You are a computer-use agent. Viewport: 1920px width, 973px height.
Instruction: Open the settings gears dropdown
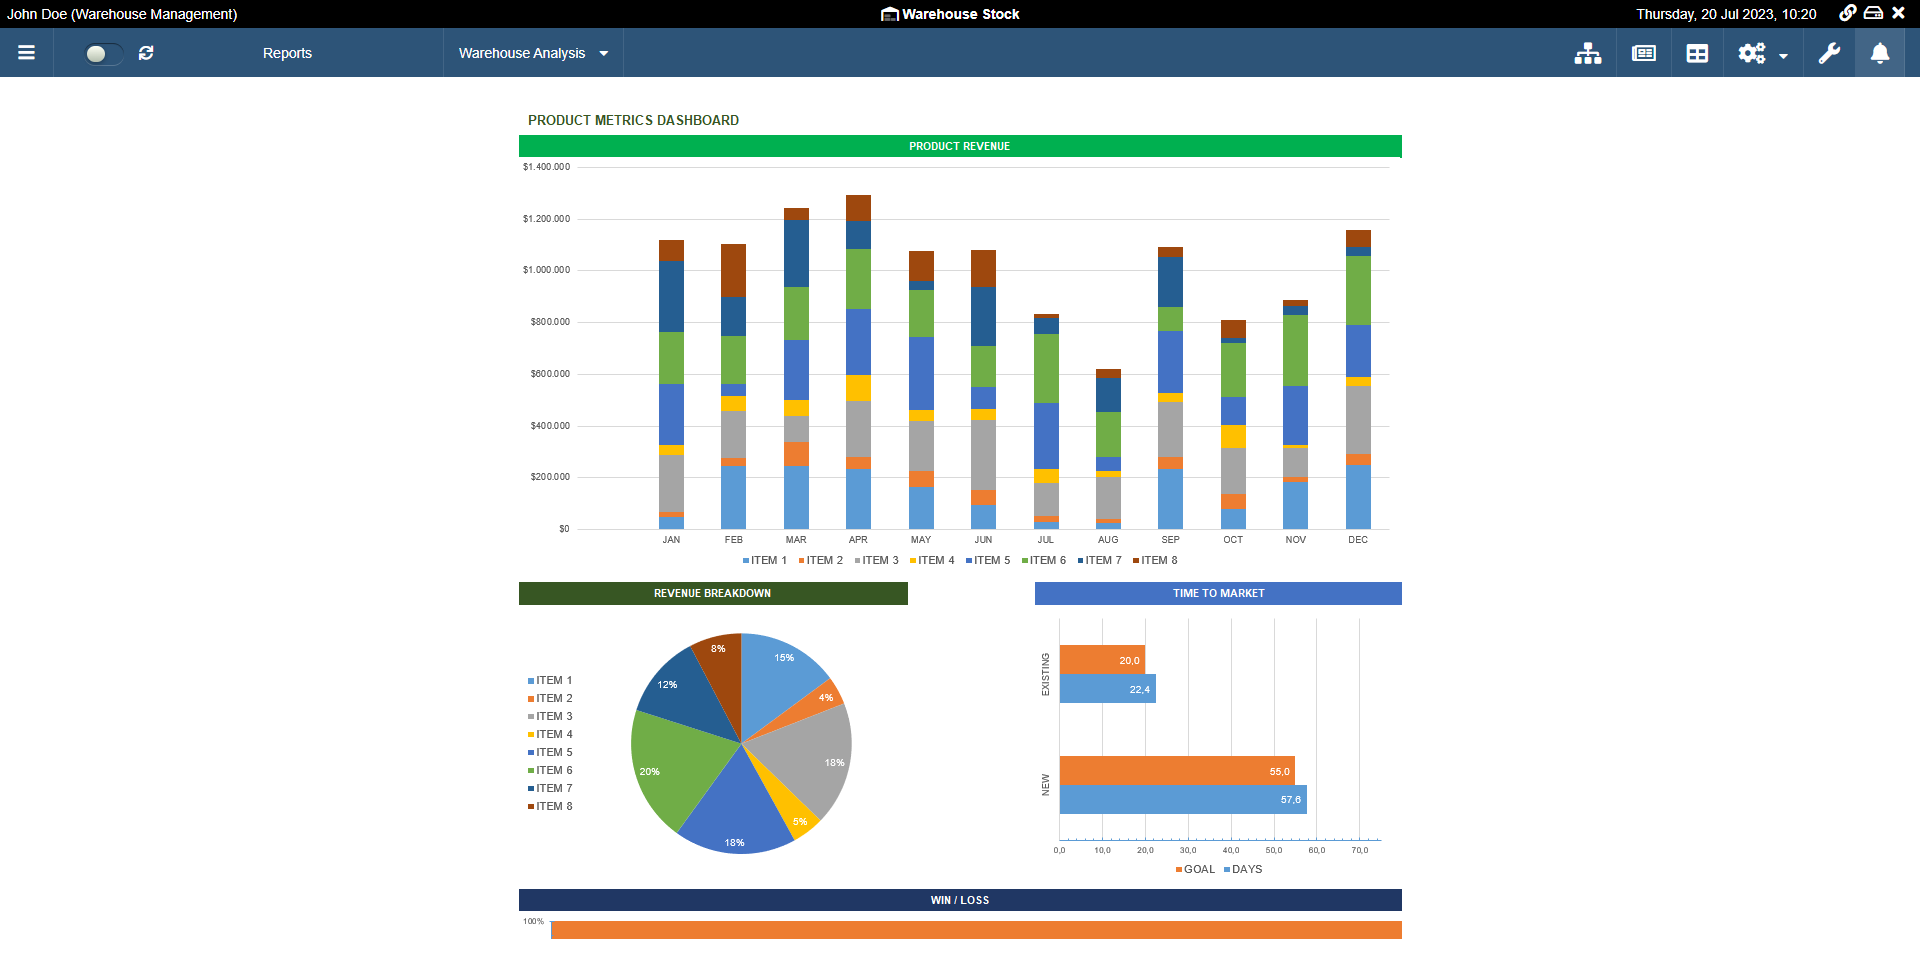point(1762,54)
